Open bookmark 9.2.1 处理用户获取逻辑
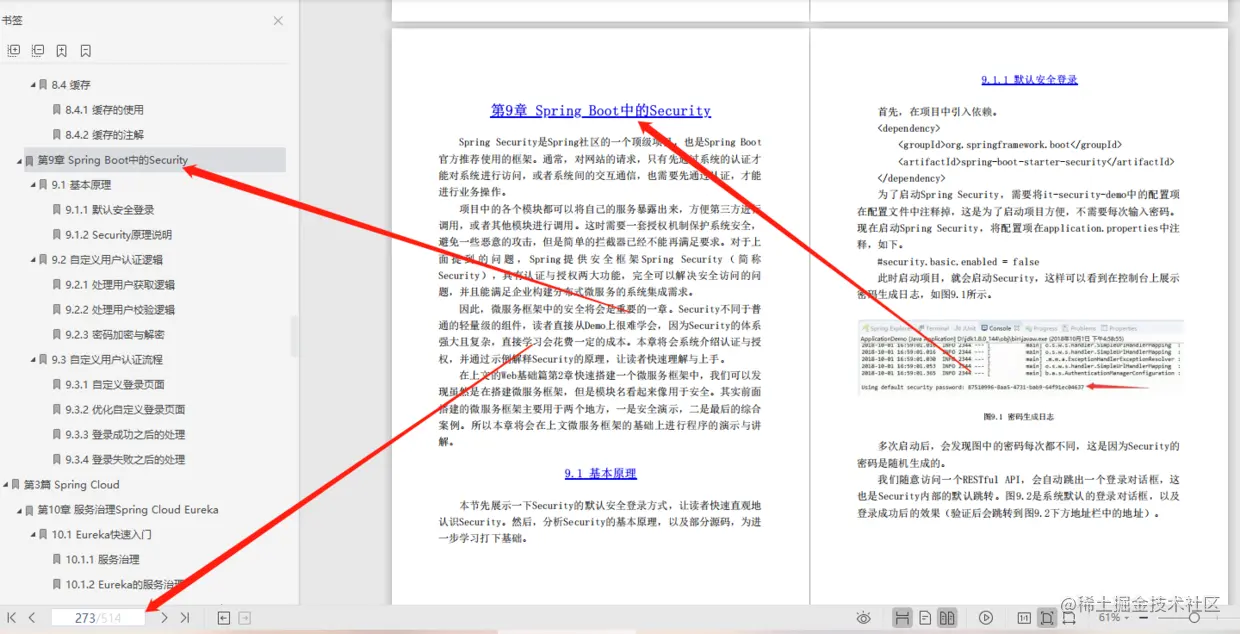The width and height of the screenshot is (1240, 634). pyautogui.click(x=120, y=285)
